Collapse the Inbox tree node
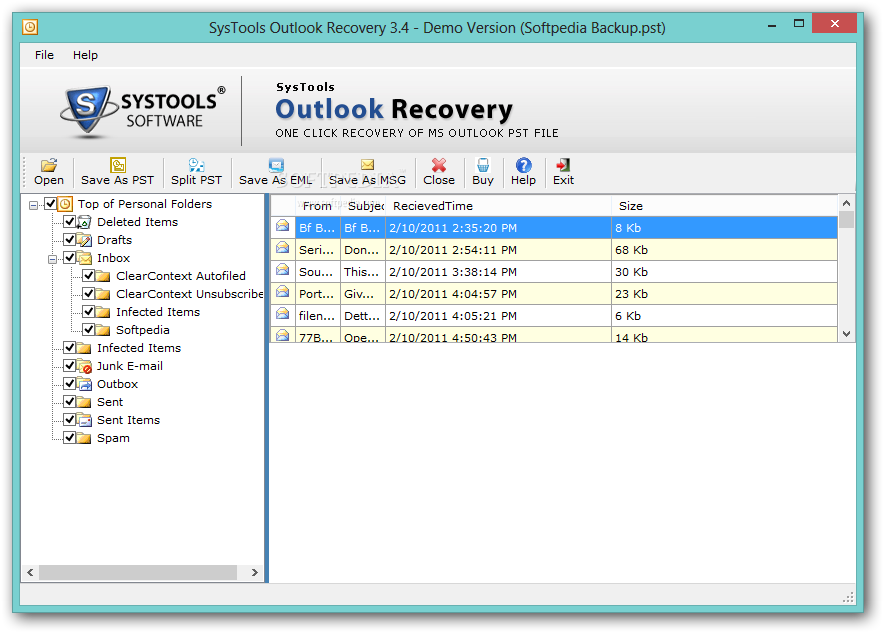Viewport: 884px width, 633px height. (52, 259)
